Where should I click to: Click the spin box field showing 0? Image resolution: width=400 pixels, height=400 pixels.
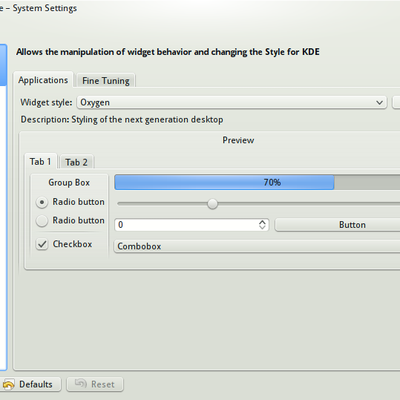(191, 225)
